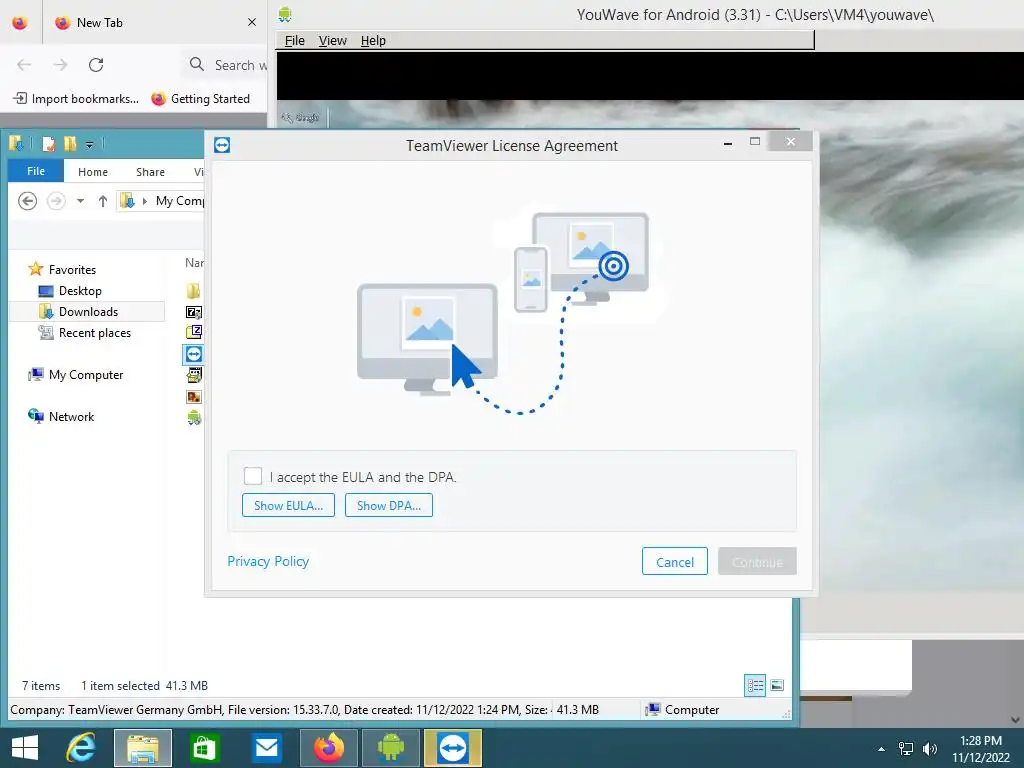Click the Firefox search address field

226,65
